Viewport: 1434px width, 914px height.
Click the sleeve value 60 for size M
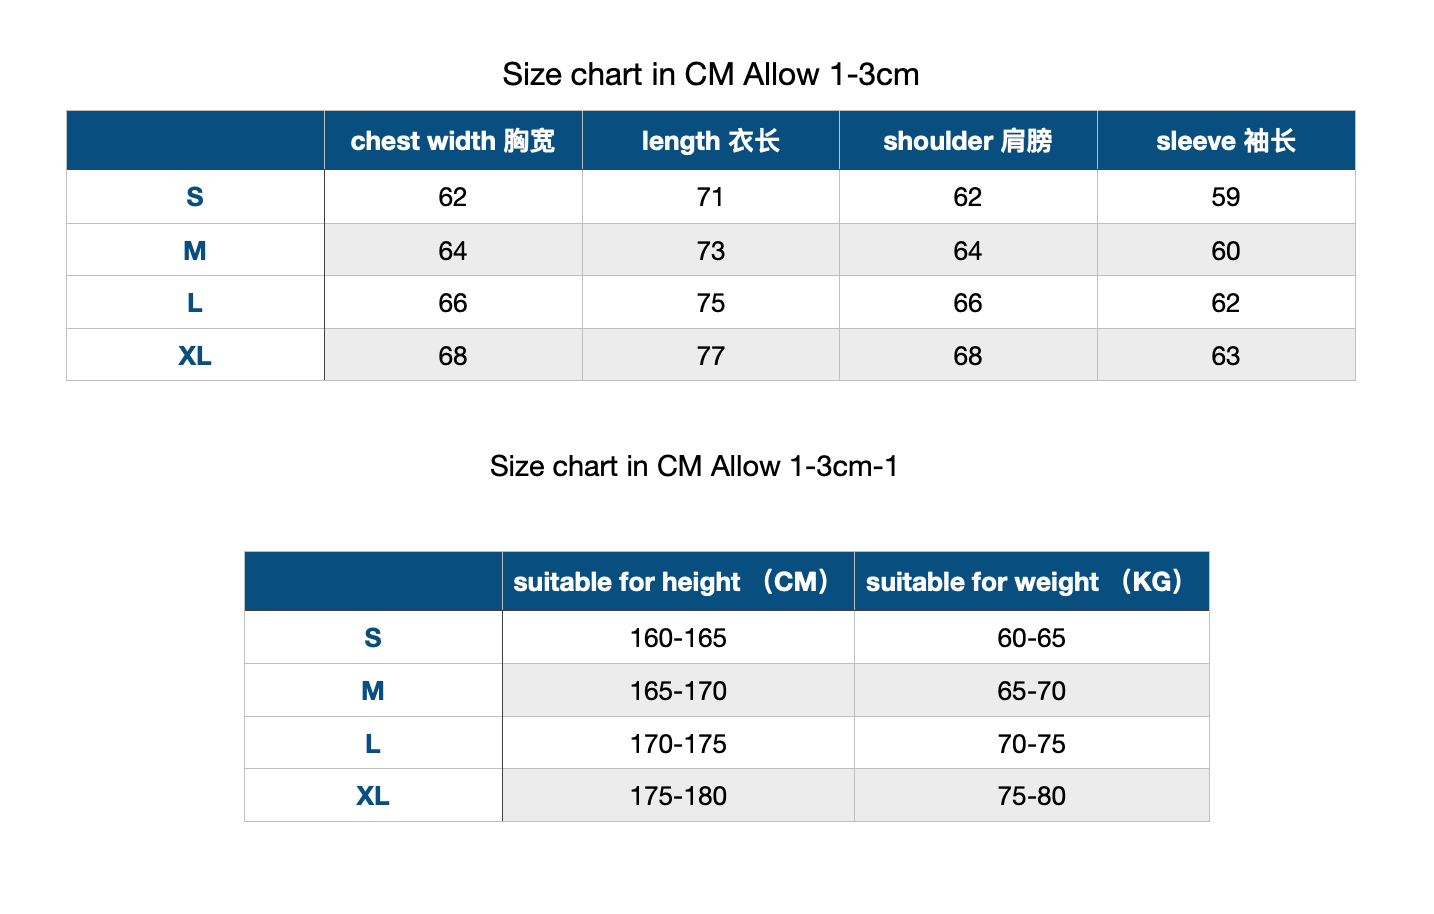(1225, 251)
